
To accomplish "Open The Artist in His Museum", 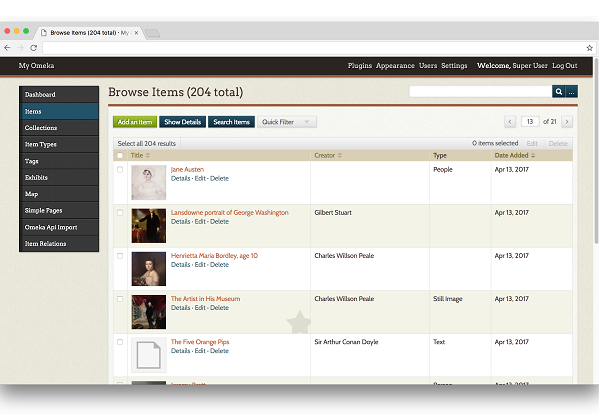I will 205,299.
